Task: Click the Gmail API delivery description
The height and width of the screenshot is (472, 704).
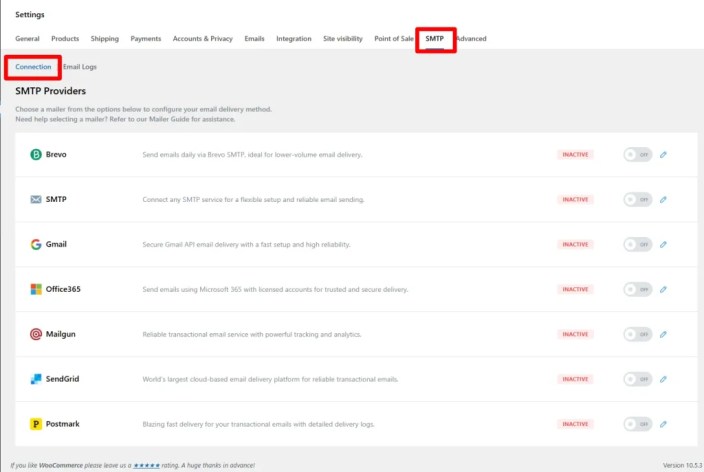Action: click(246, 245)
